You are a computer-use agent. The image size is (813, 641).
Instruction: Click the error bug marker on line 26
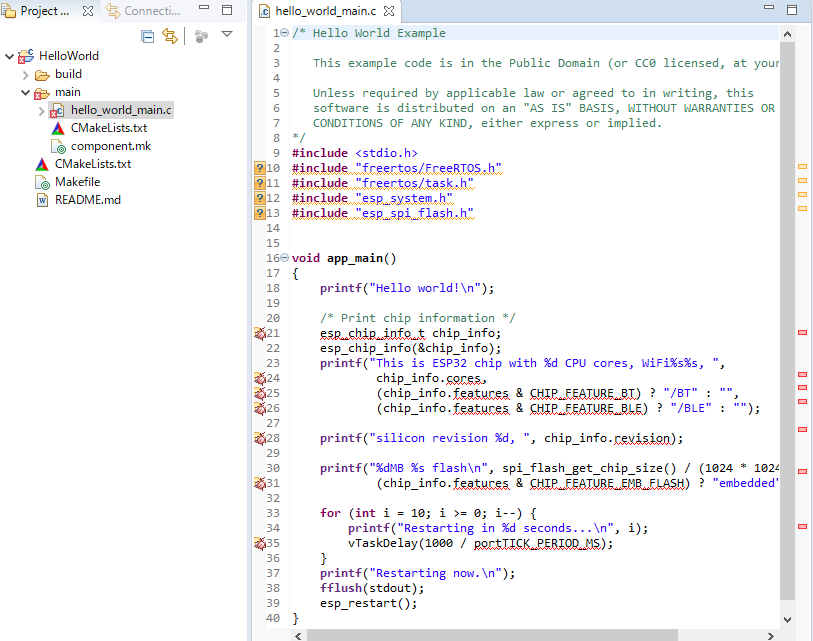click(x=260, y=408)
